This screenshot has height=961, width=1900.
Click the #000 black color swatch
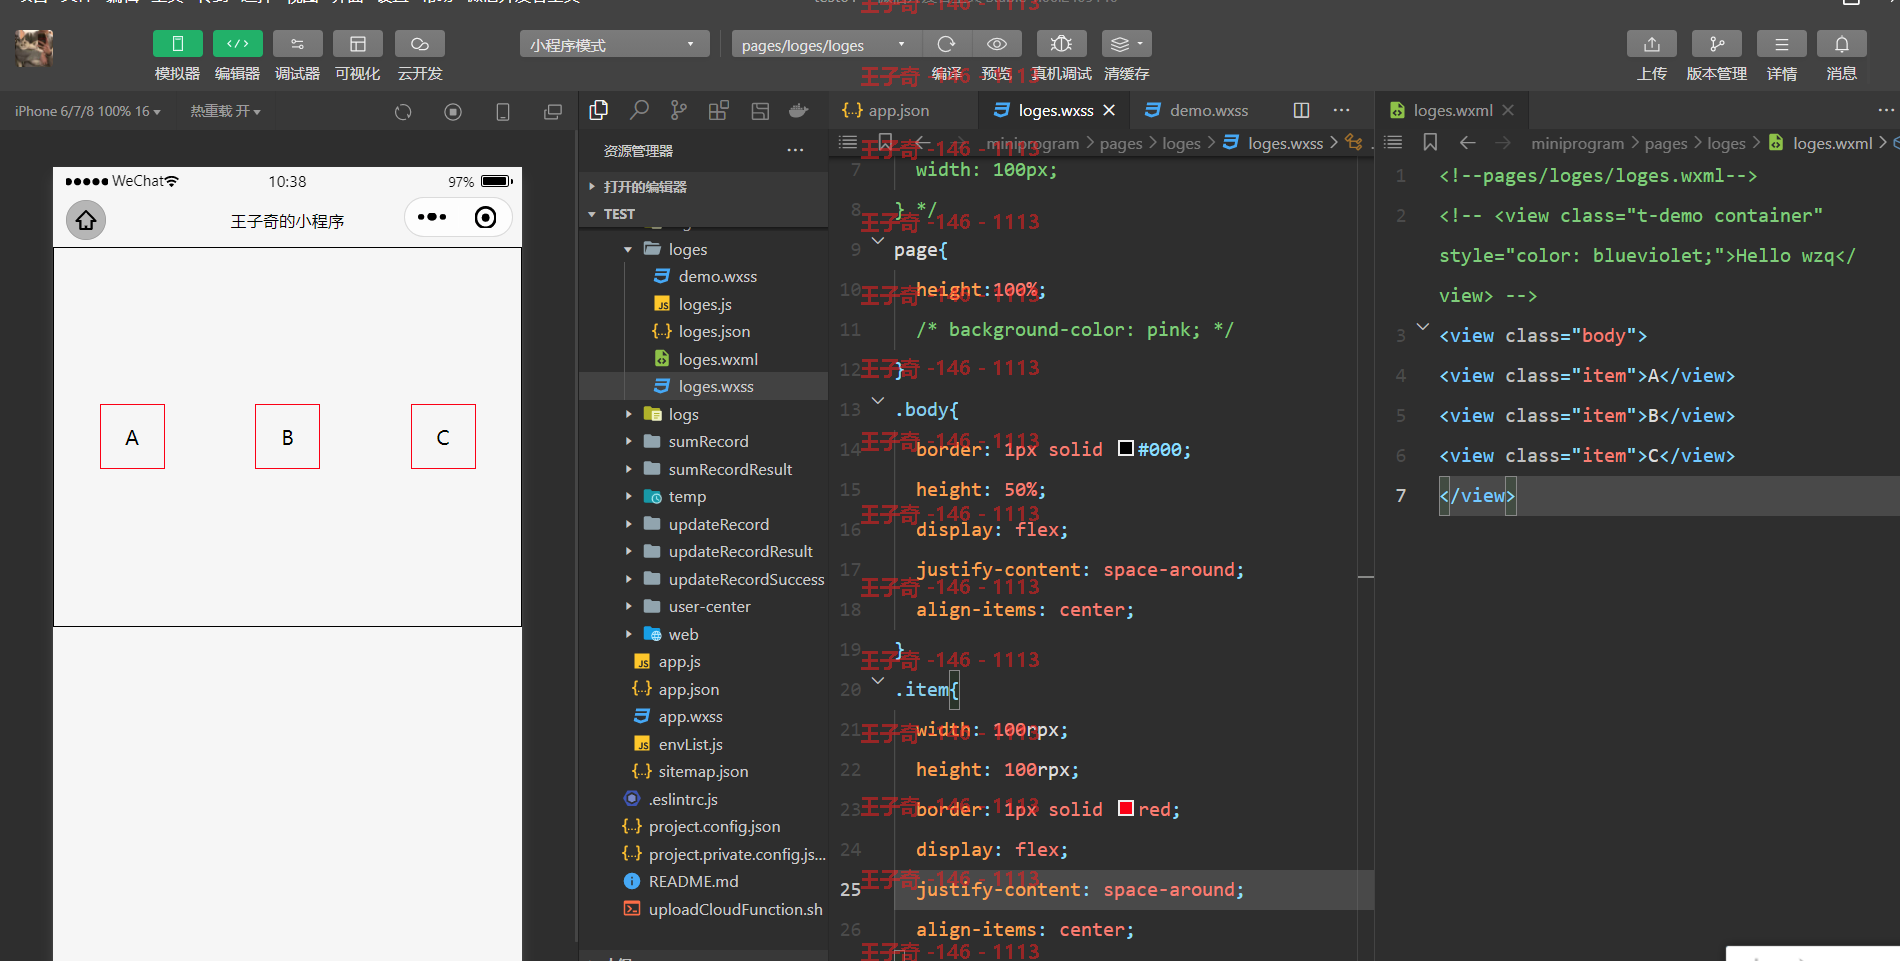(x=1125, y=448)
